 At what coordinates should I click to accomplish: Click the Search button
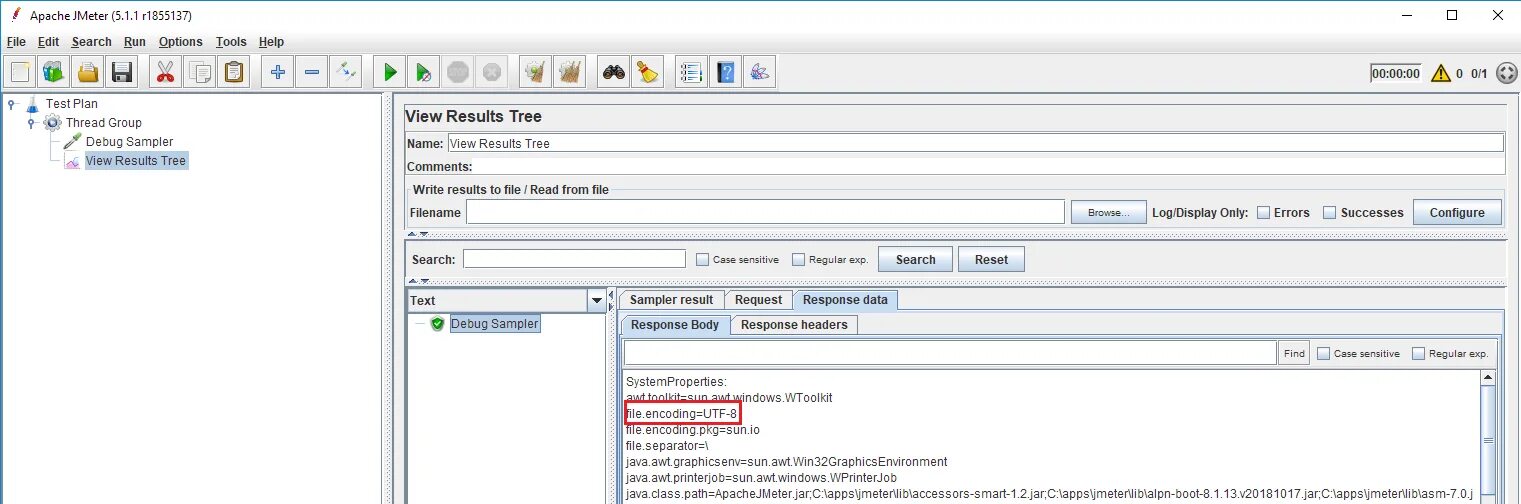tap(915, 259)
